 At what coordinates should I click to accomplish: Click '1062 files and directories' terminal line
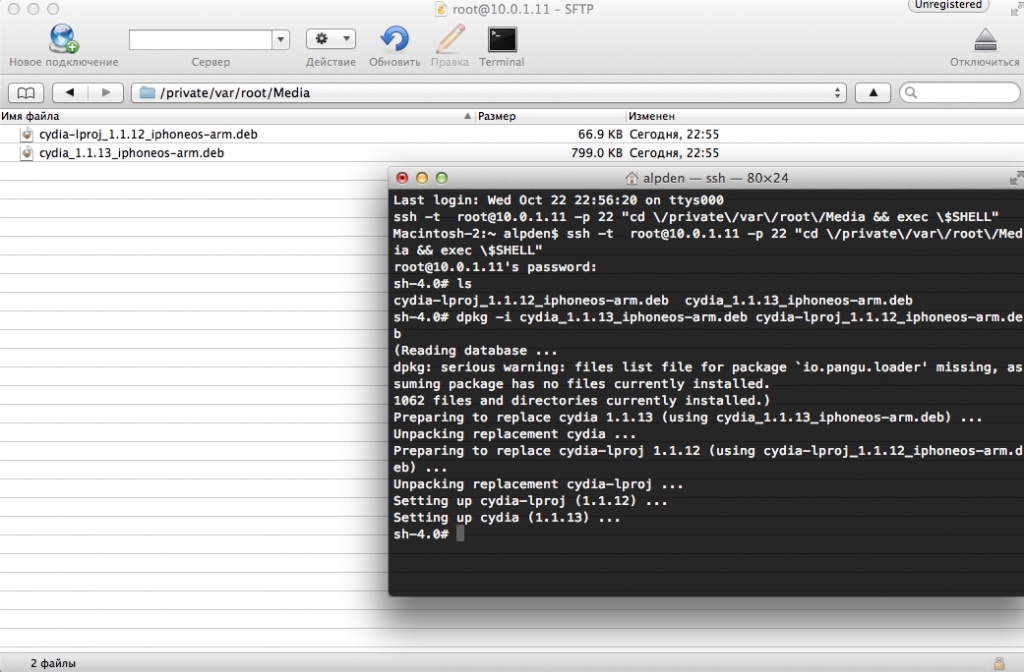(x=582, y=401)
